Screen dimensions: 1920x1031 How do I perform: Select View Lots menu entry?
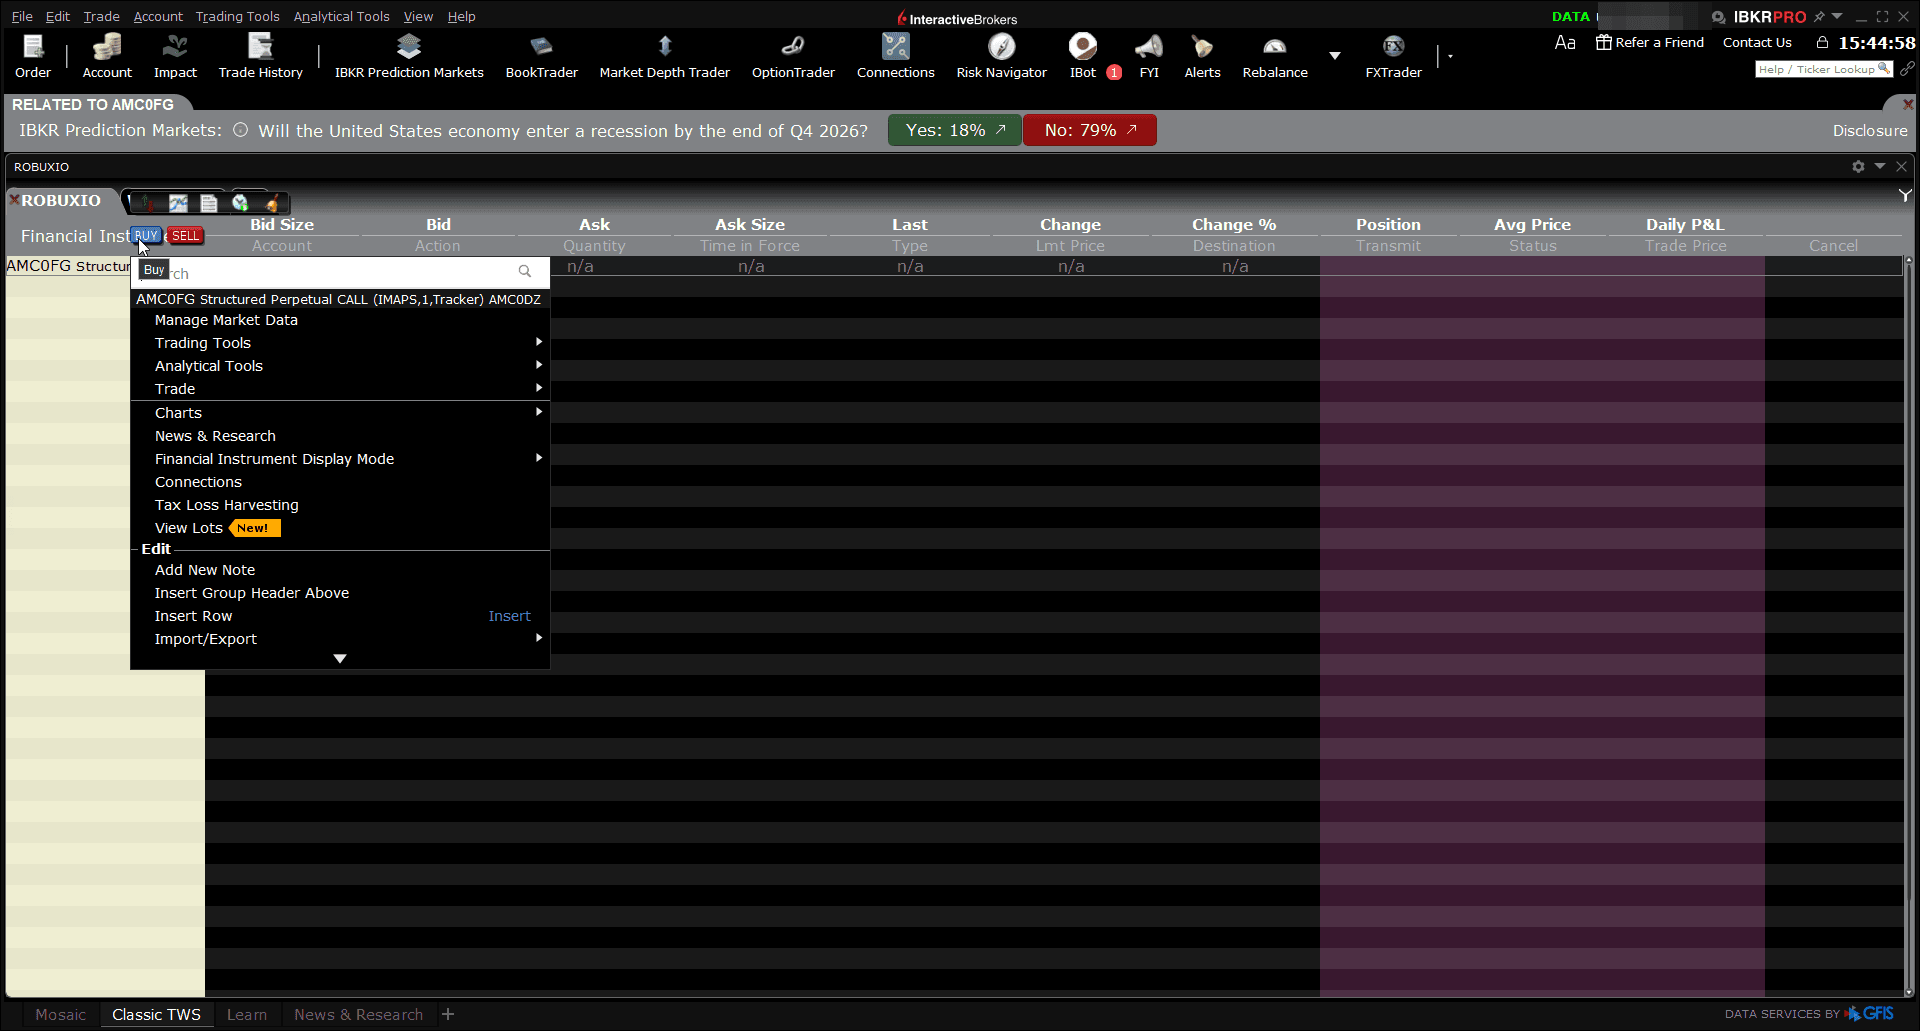point(340,528)
